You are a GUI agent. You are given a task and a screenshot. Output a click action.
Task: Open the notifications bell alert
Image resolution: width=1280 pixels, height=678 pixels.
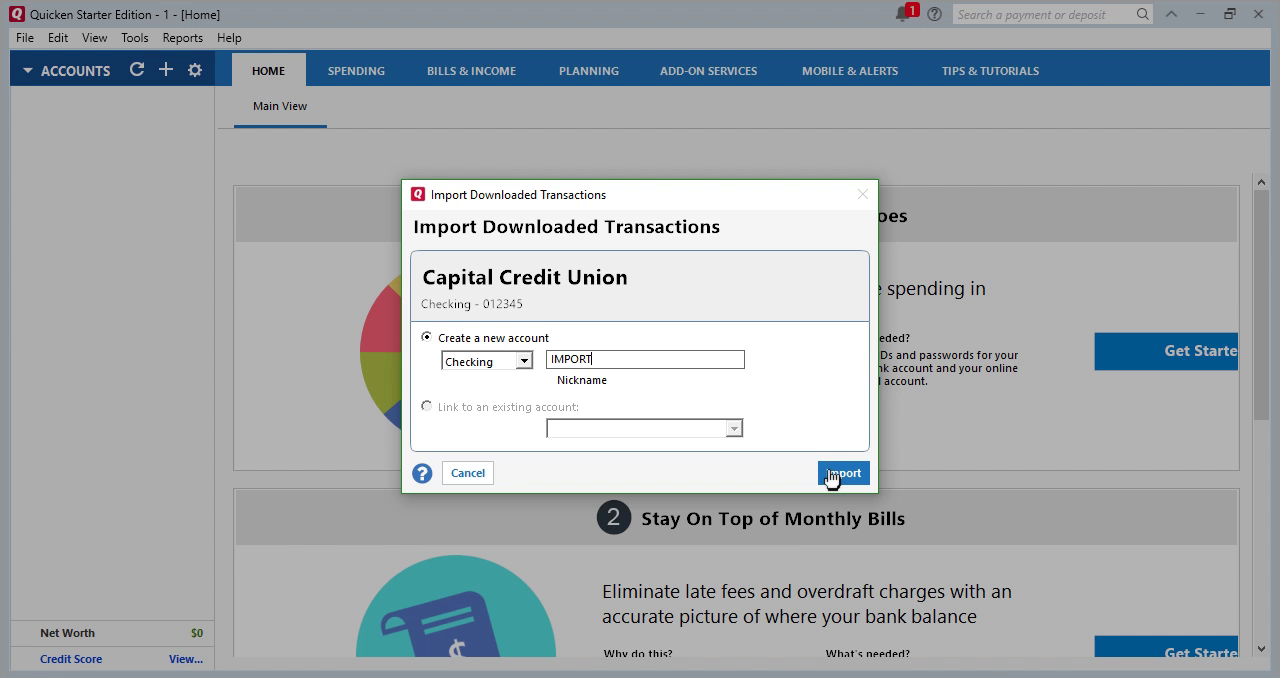point(906,13)
